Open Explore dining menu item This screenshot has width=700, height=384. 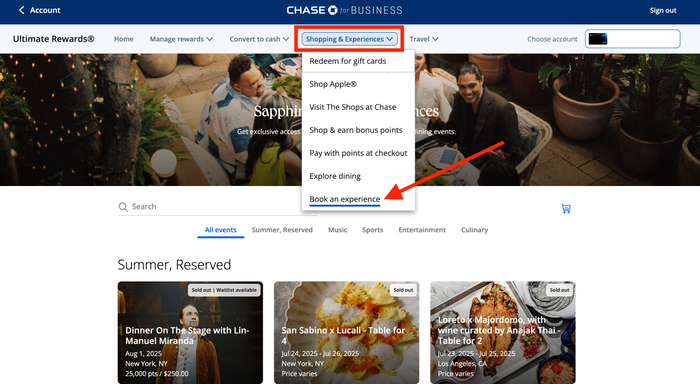(x=335, y=176)
